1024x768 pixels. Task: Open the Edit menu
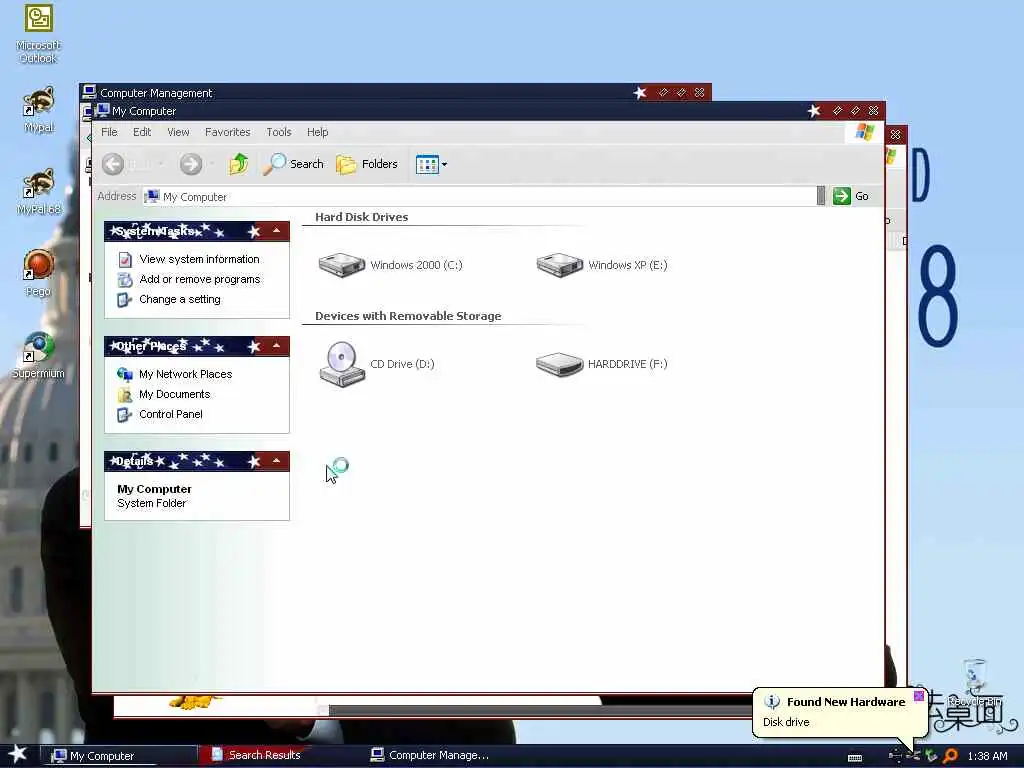tap(142, 132)
